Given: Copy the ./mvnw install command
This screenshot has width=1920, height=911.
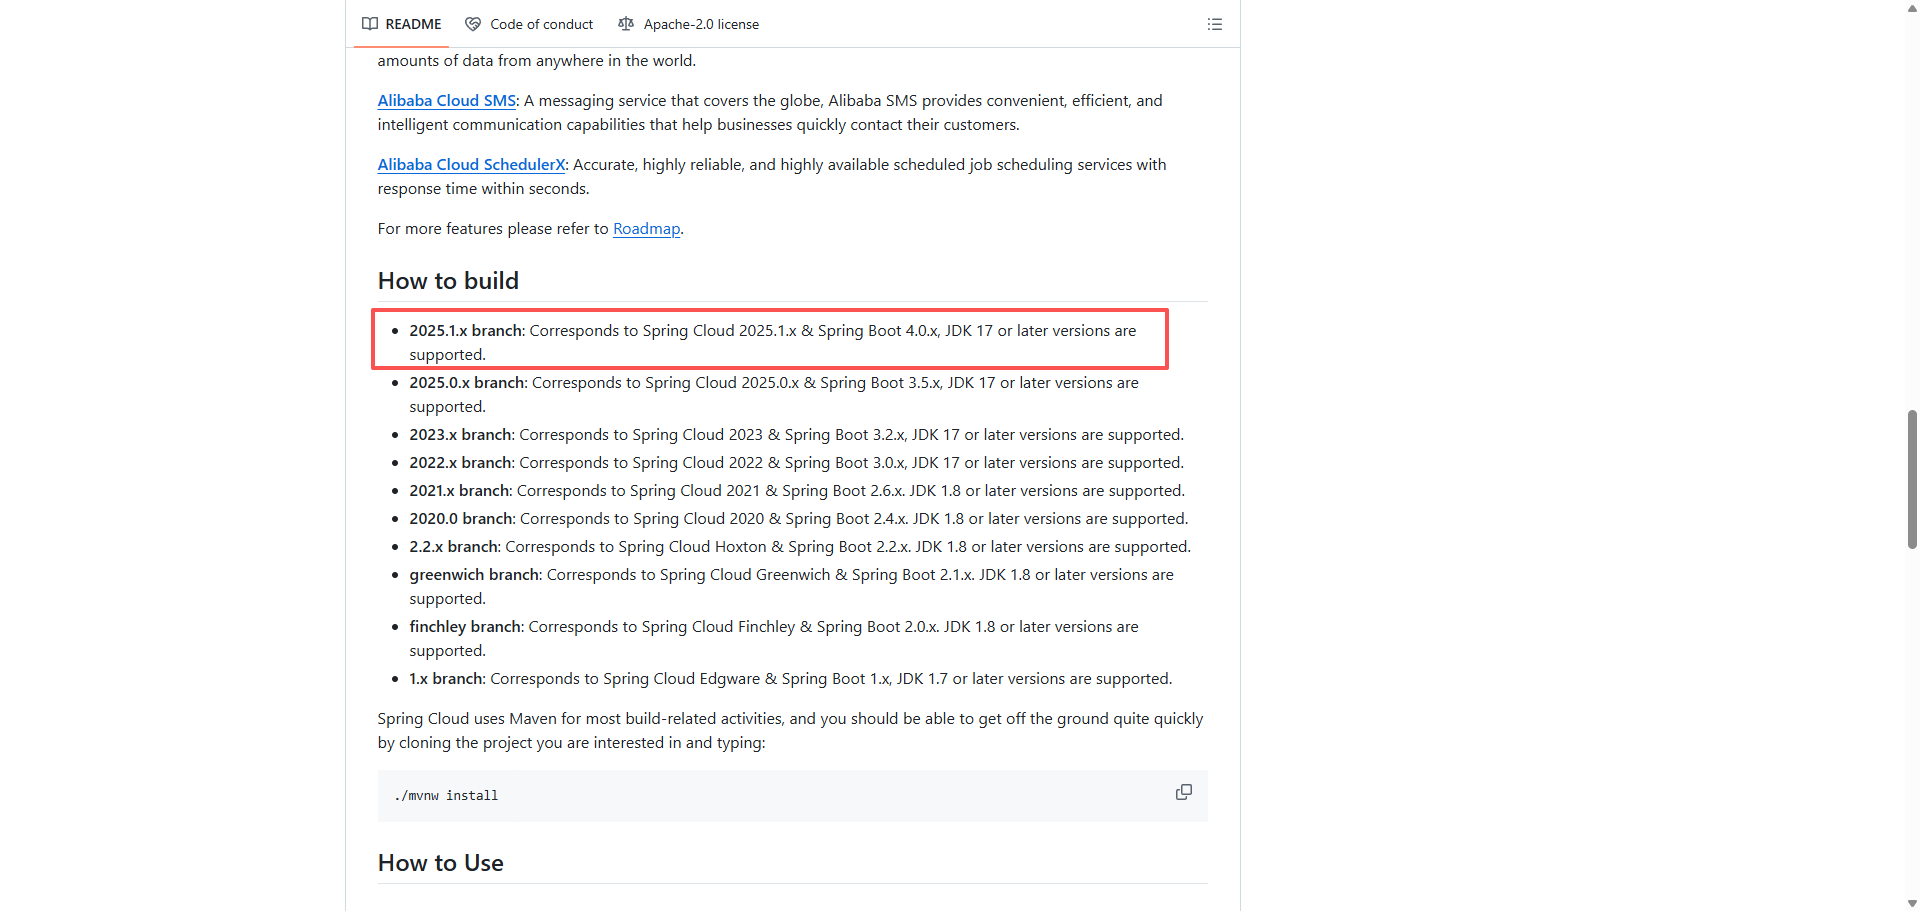Looking at the screenshot, I should (1184, 792).
